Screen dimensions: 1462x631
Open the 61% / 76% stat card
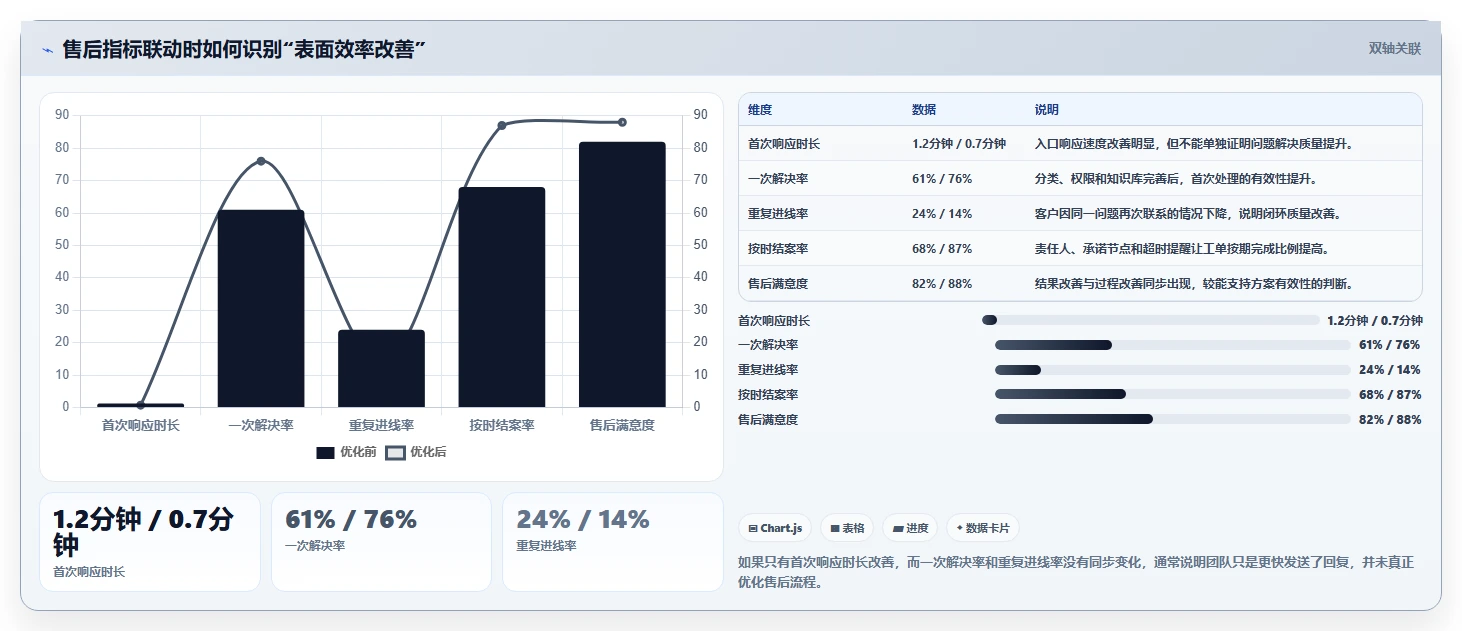[381, 542]
